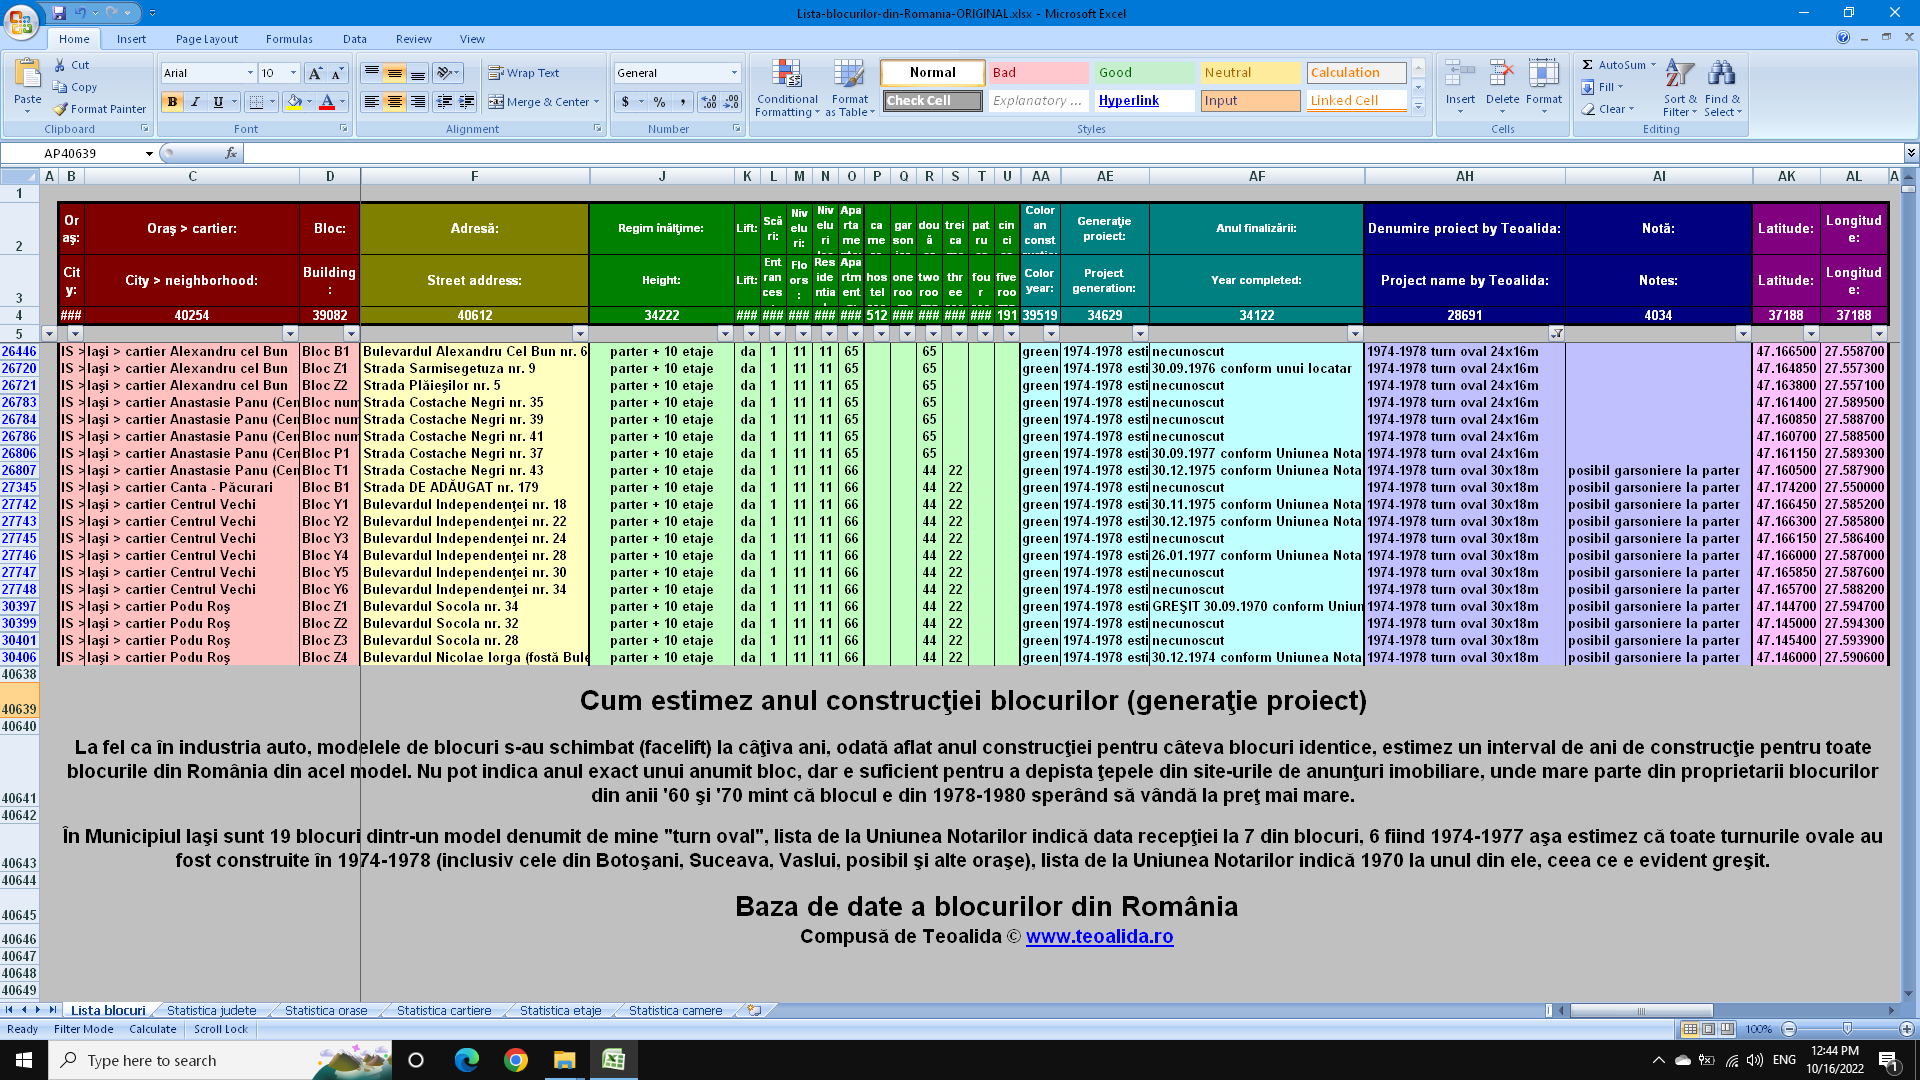Apply top vertical alignment
The image size is (1920, 1080).
(x=371, y=73)
